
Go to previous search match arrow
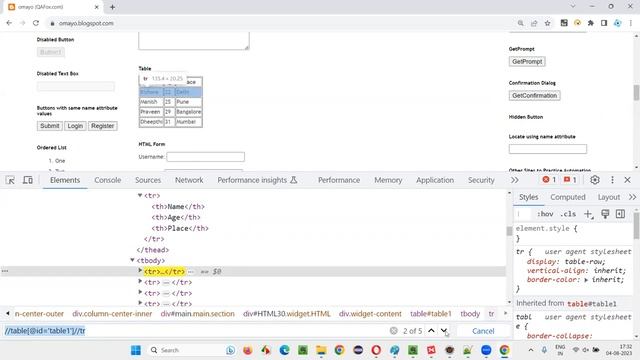coord(431,331)
